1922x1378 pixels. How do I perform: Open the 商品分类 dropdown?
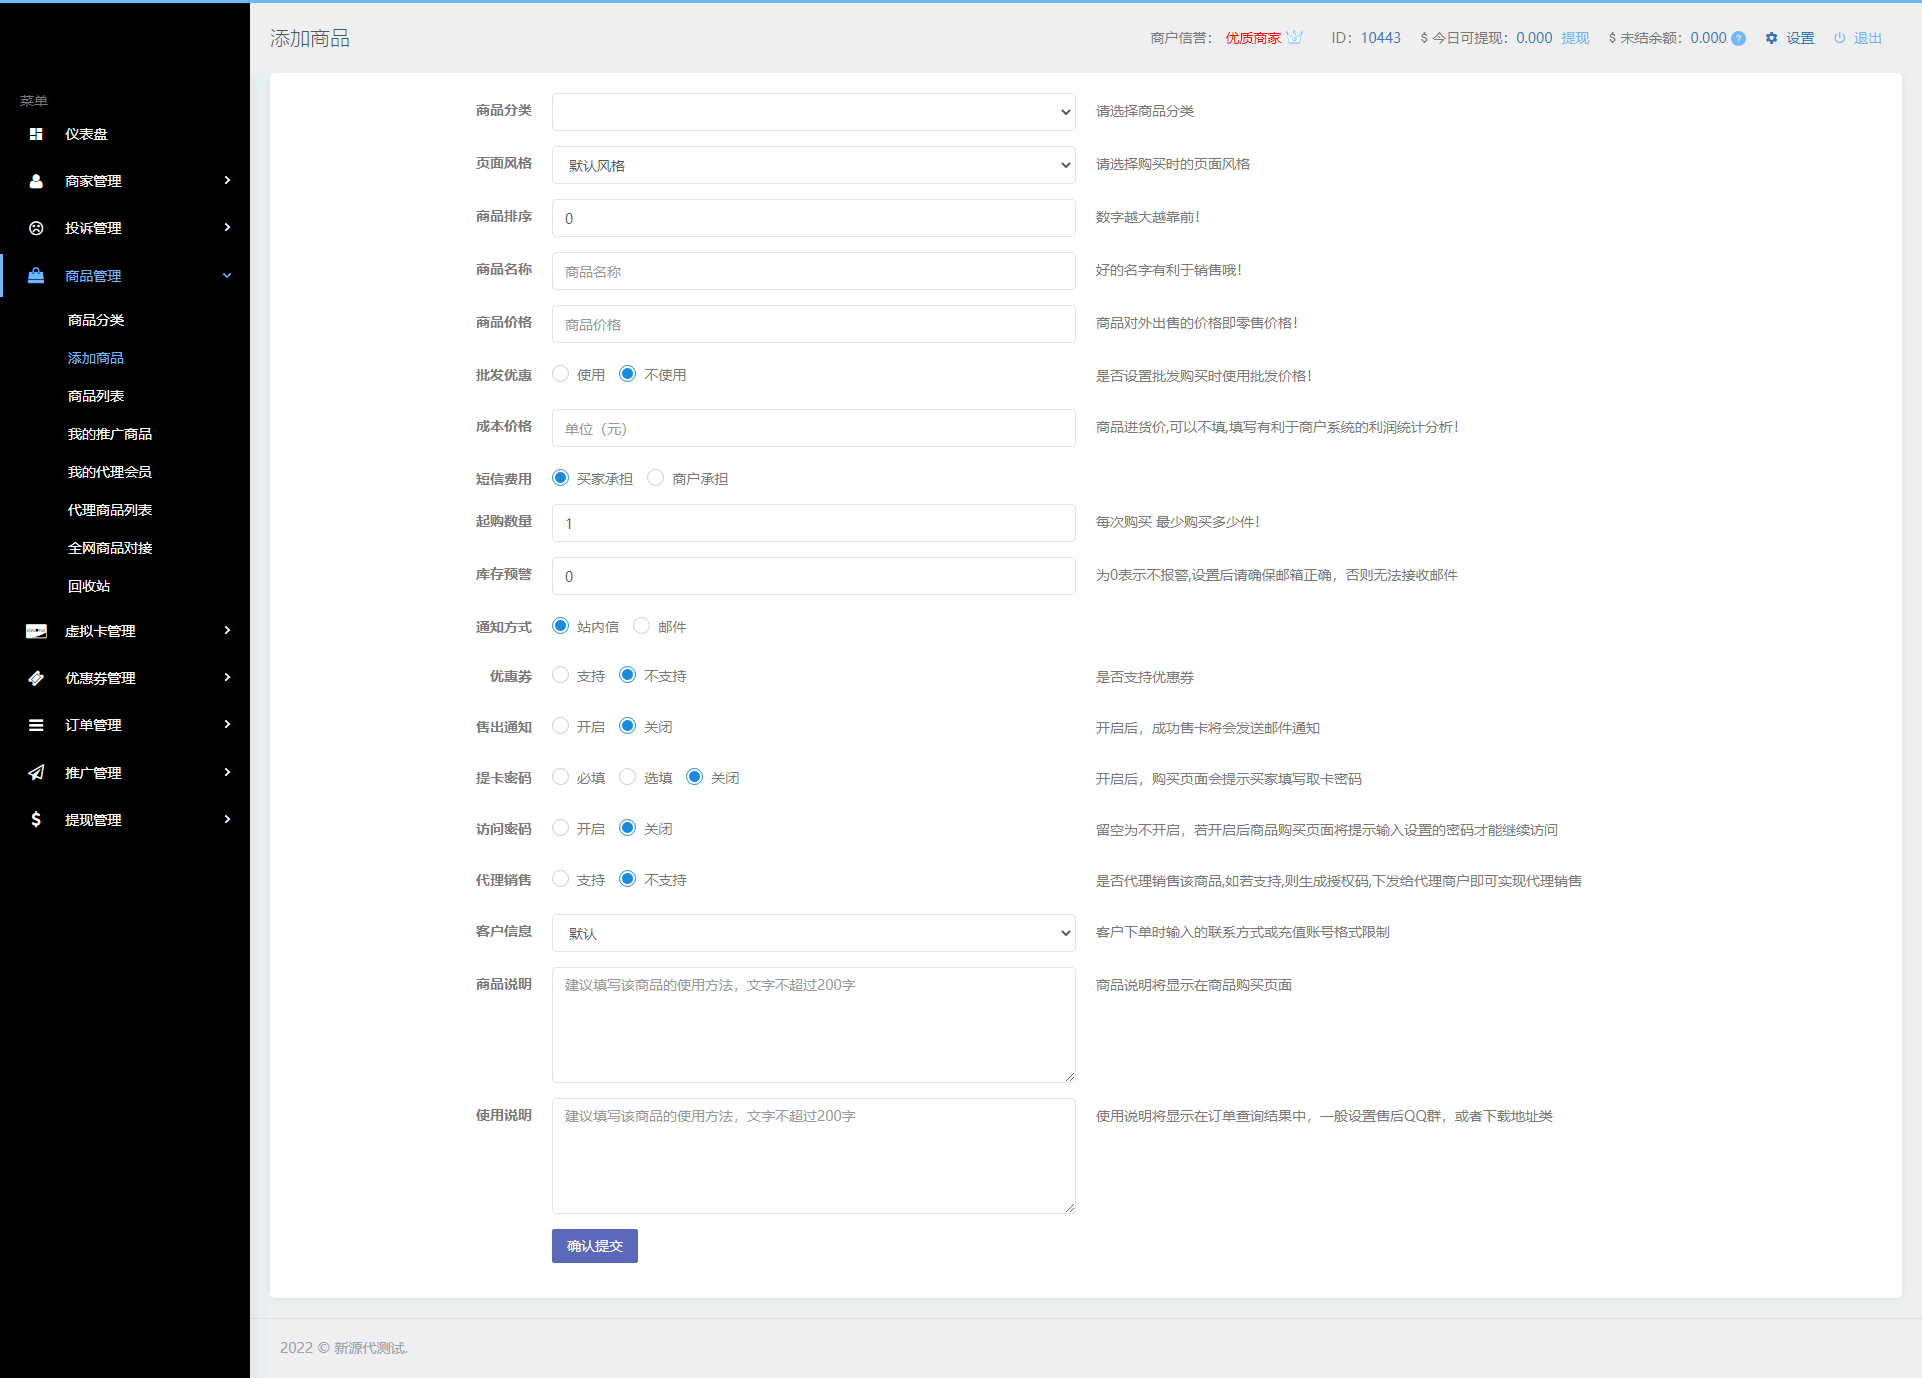(813, 112)
